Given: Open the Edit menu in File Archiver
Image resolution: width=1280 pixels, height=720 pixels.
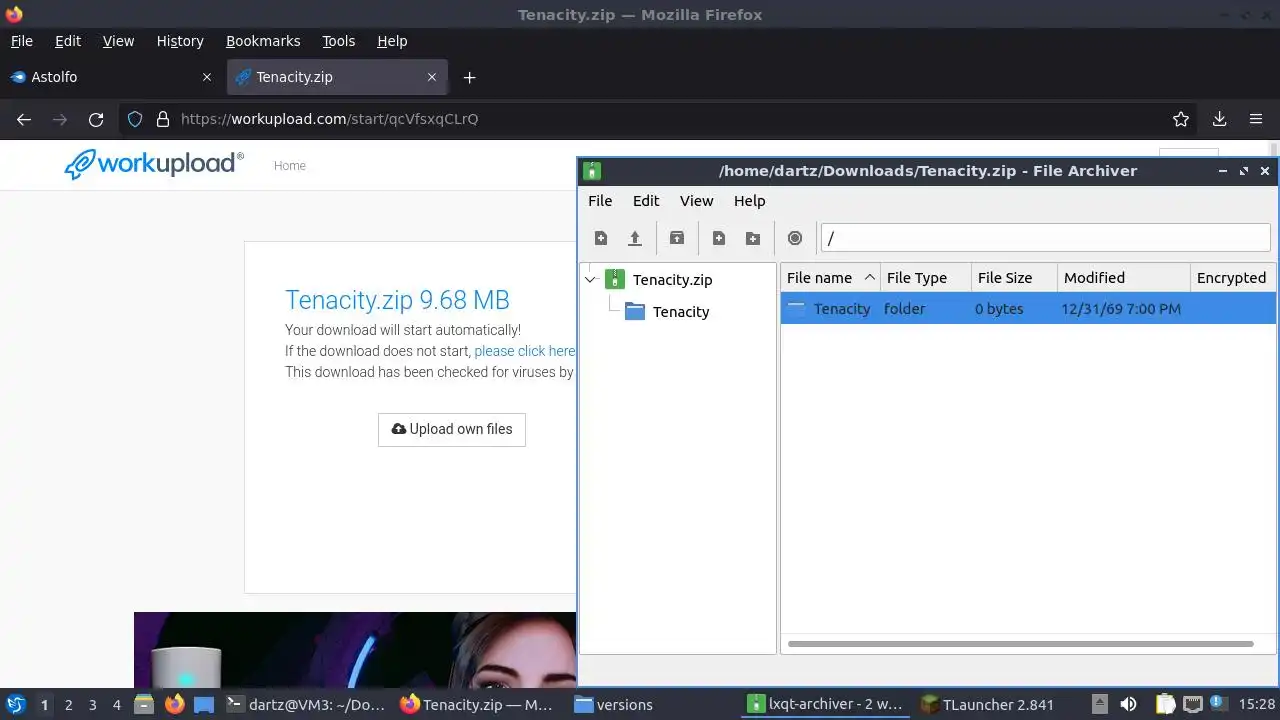Looking at the screenshot, I should click(646, 201).
